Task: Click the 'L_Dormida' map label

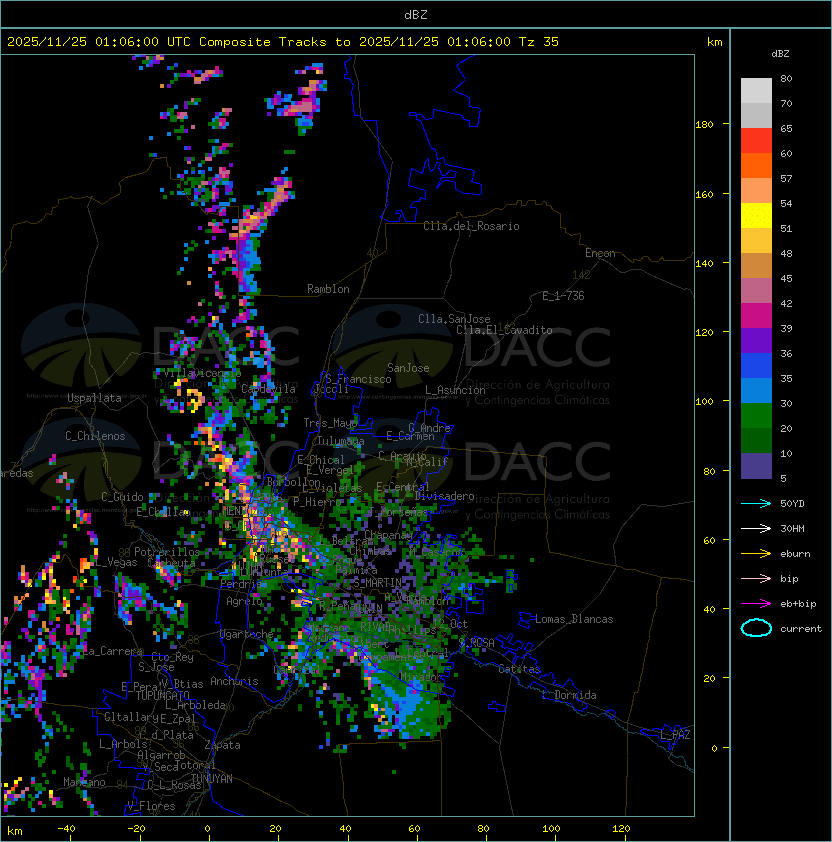Action: pos(569,695)
